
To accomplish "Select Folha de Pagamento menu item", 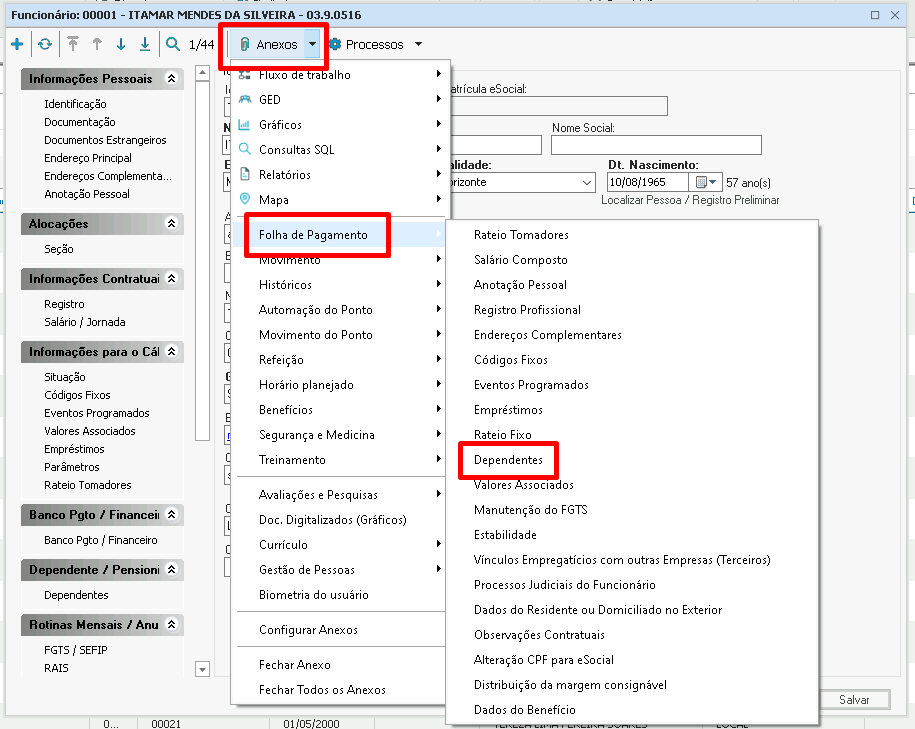I will [340, 235].
